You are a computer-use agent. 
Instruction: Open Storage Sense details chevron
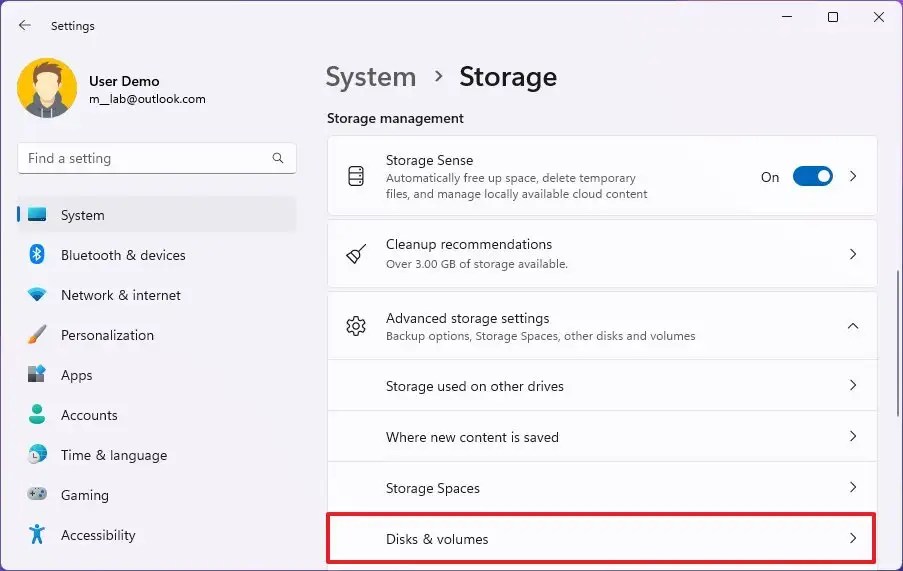coord(853,176)
